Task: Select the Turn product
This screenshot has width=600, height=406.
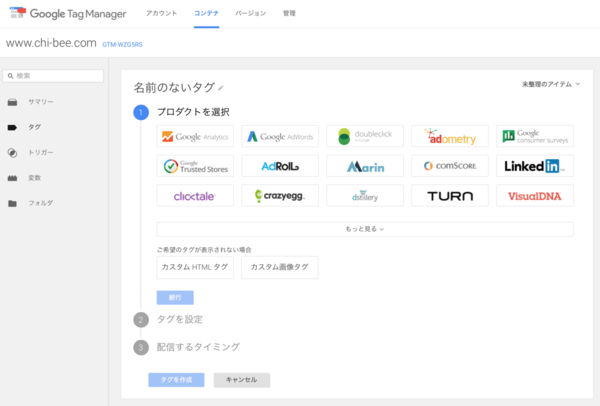Action: (x=450, y=196)
